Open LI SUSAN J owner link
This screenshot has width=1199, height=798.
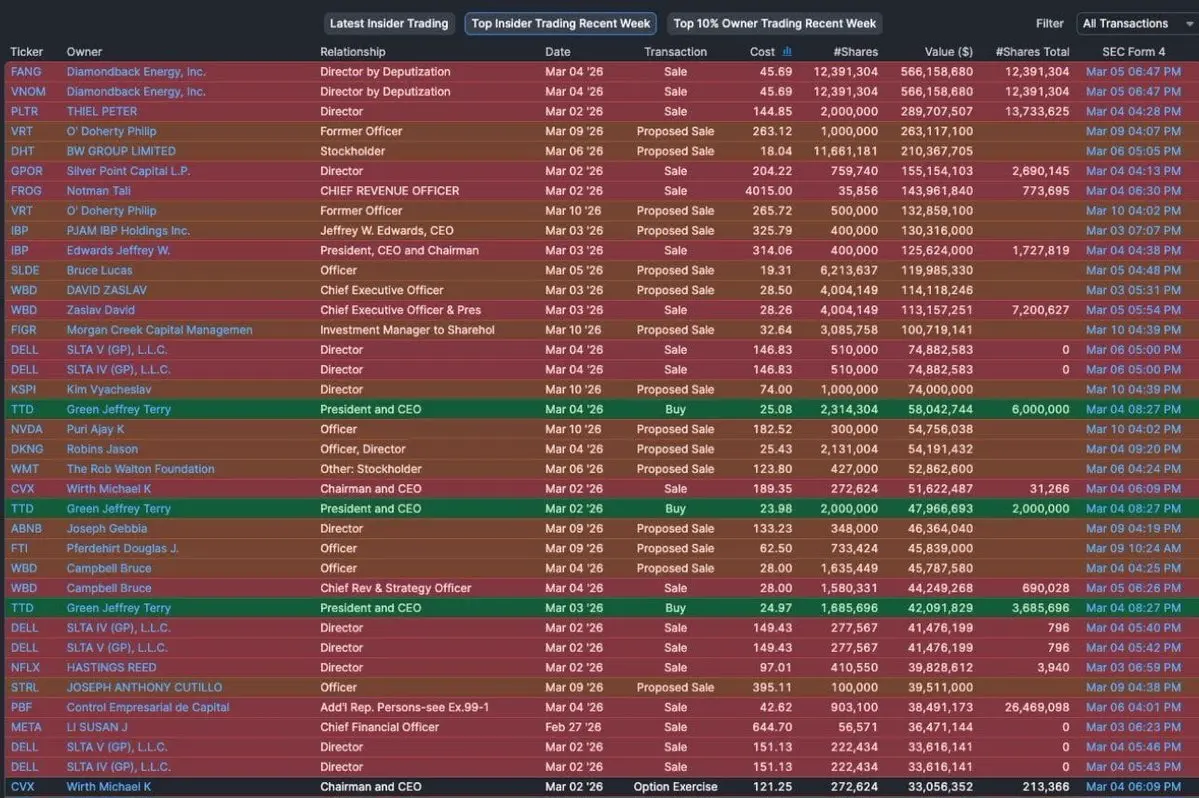[x=97, y=728]
